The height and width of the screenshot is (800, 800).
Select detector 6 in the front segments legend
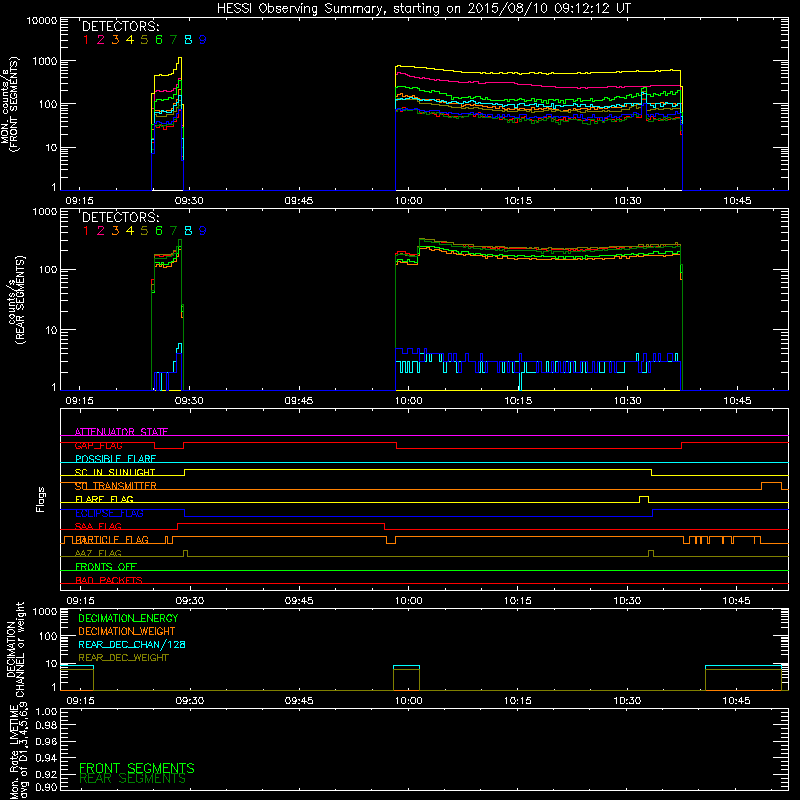pyautogui.click(x=159, y=40)
